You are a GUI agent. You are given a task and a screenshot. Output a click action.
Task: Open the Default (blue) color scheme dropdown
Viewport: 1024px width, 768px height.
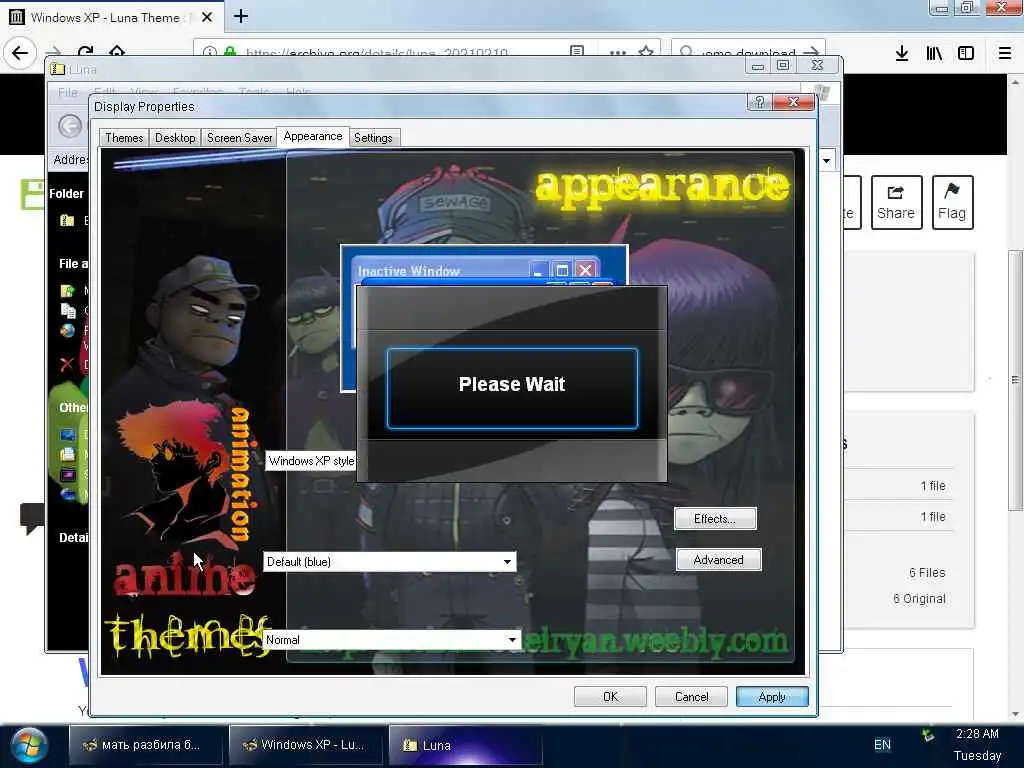click(390, 562)
